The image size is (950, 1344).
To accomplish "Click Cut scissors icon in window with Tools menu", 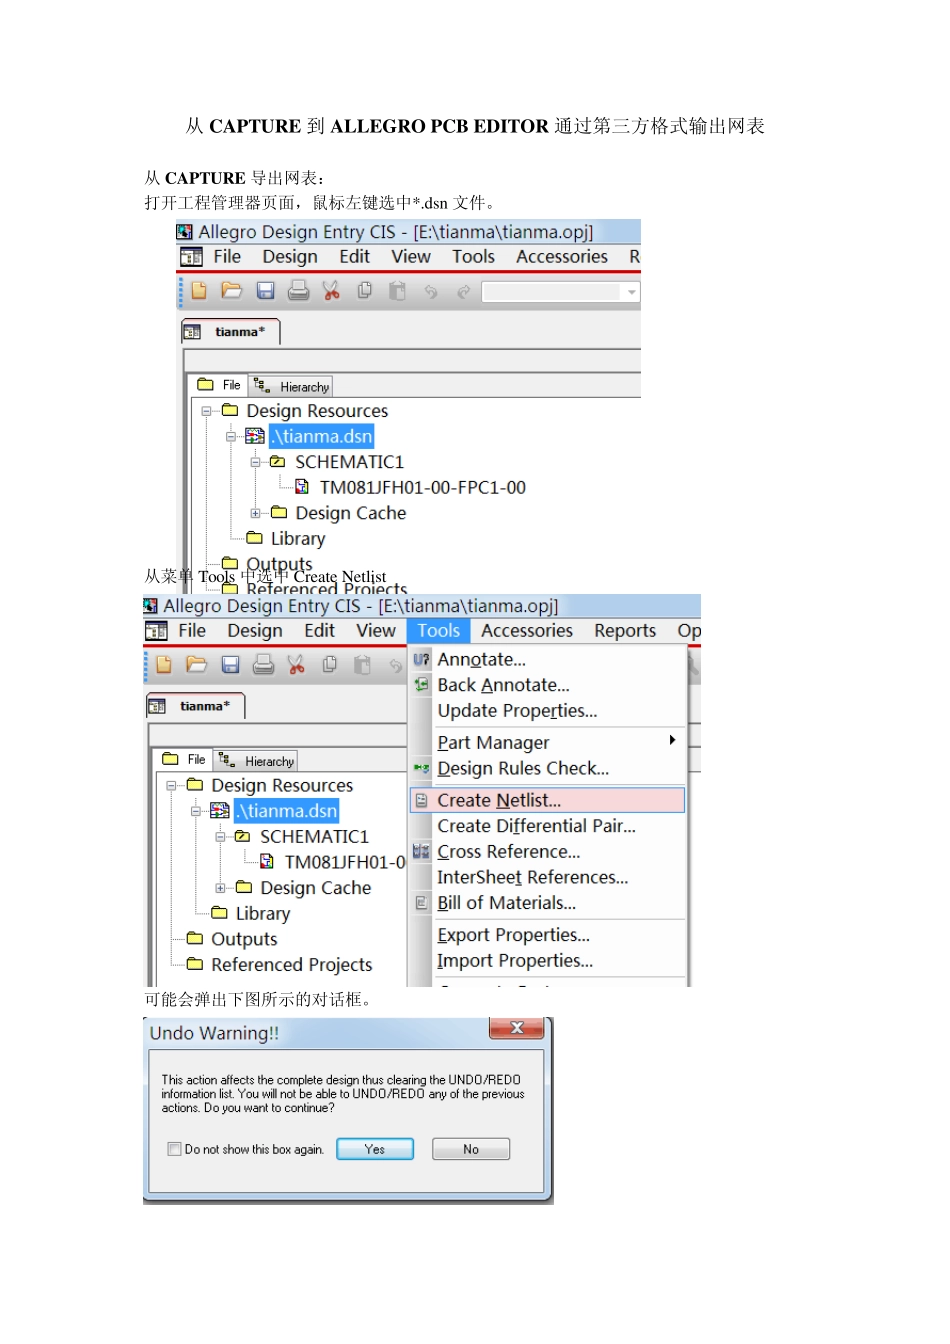I will tap(296, 665).
